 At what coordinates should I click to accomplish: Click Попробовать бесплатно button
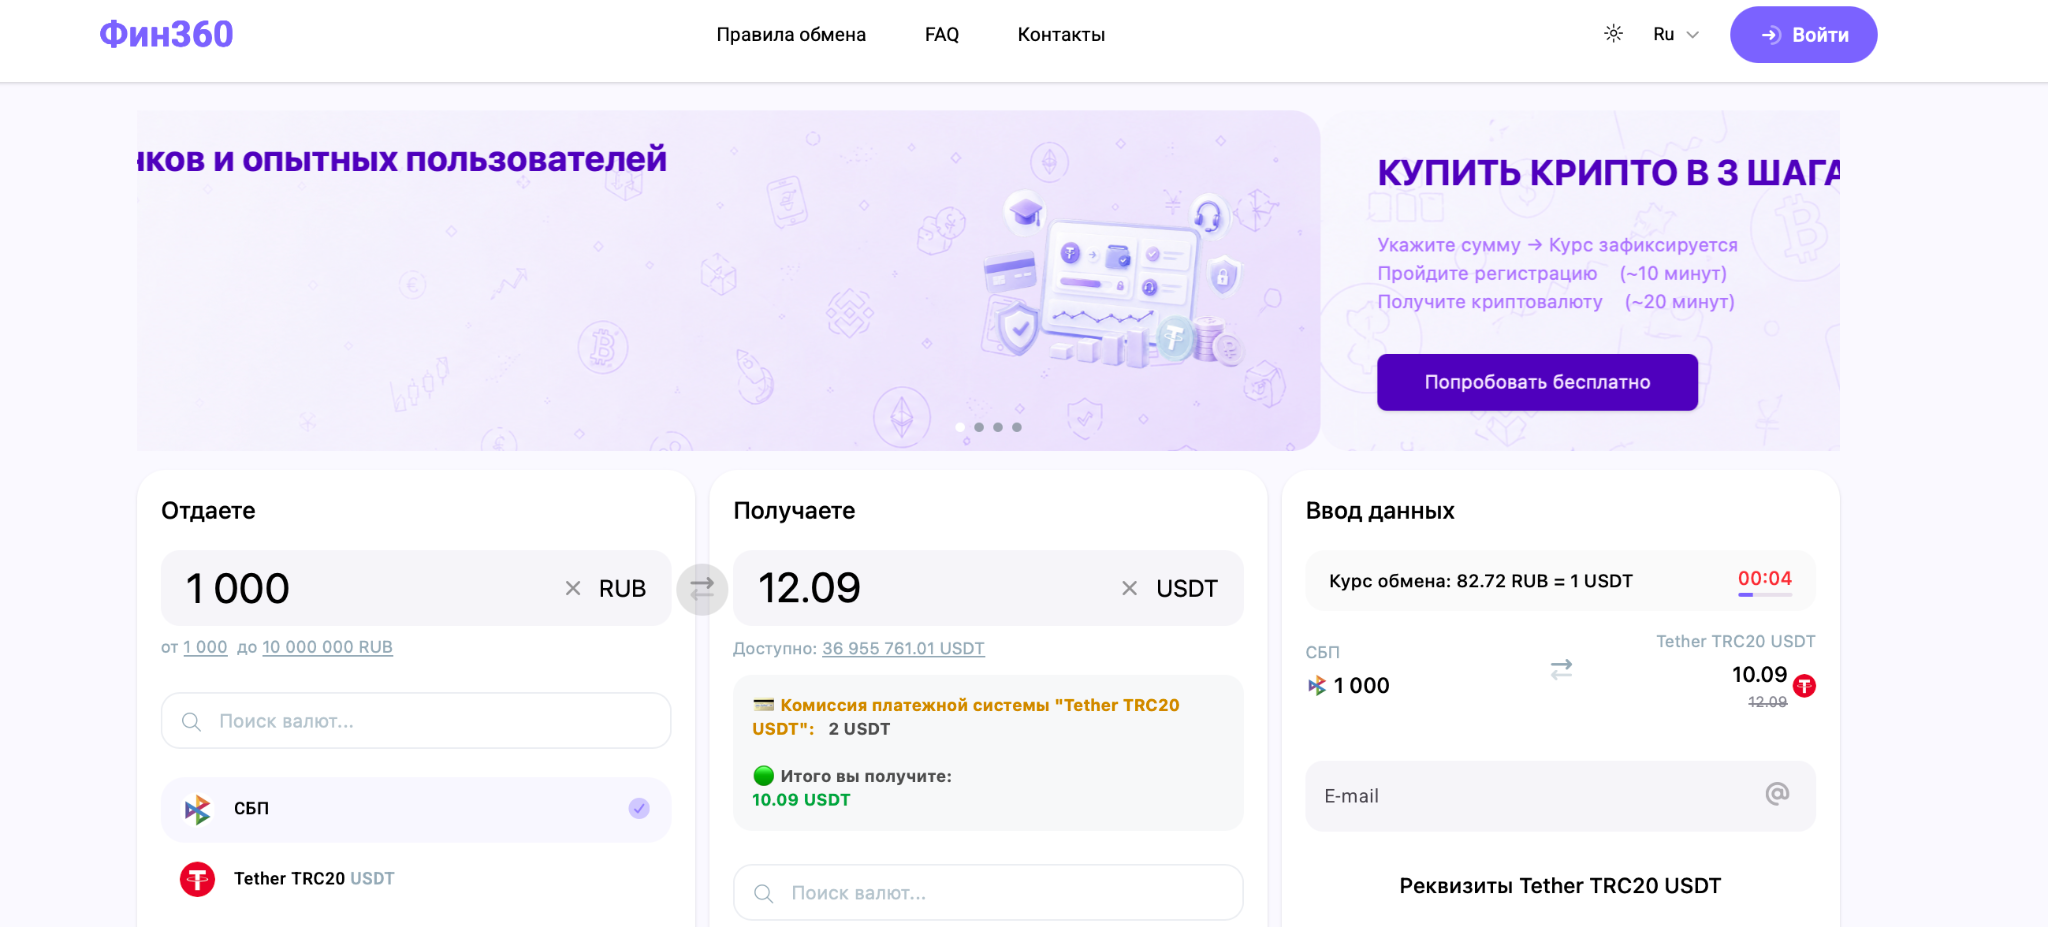[x=1537, y=382]
